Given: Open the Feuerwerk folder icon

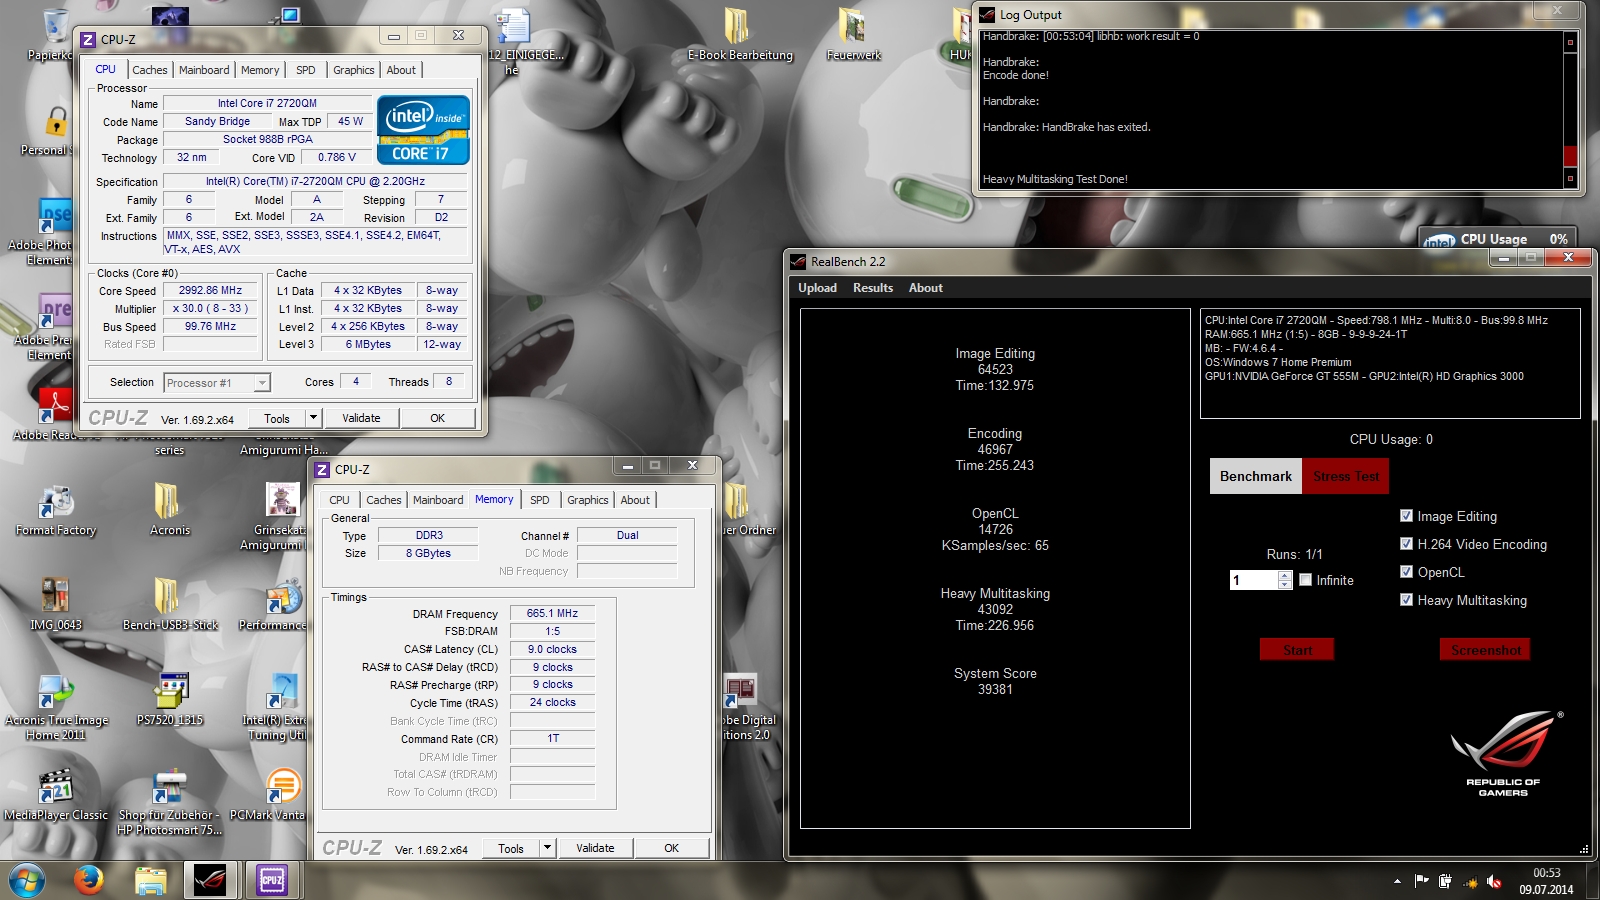Looking at the screenshot, I should 853,34.
